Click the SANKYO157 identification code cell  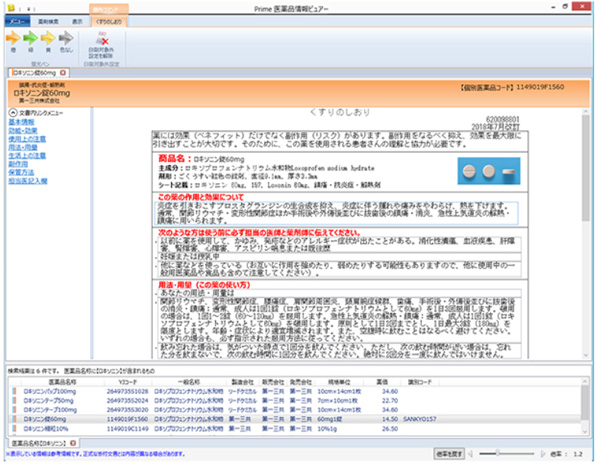[420, 419]
